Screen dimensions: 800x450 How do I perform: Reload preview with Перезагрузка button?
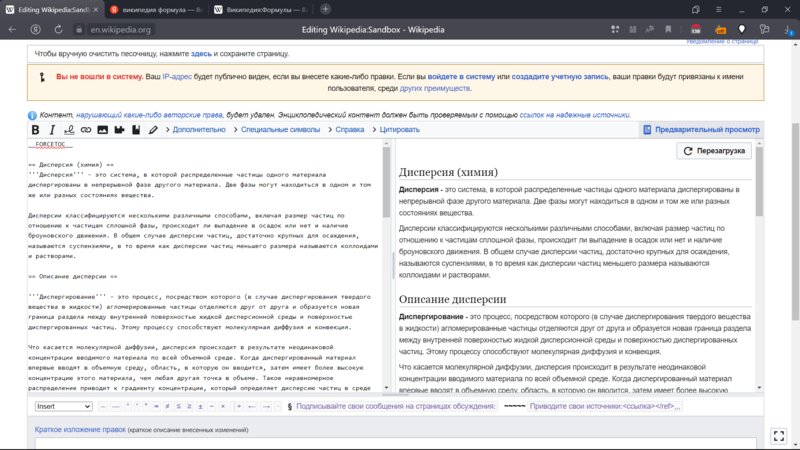click(714, 151)
